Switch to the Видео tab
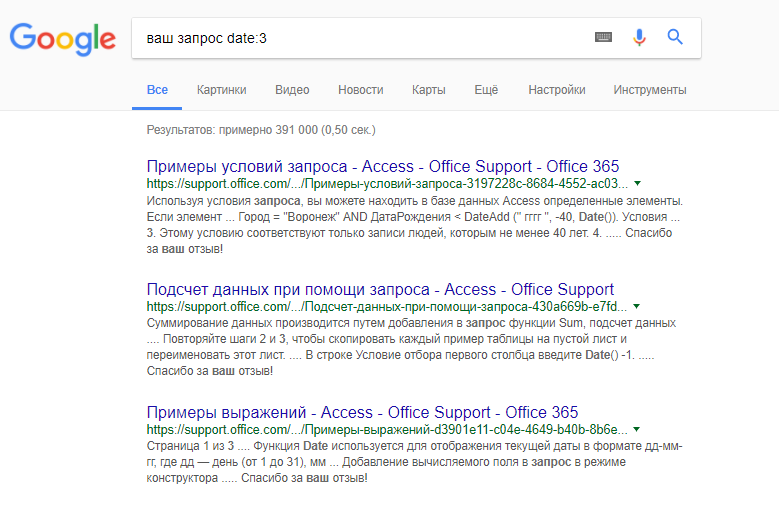The height and width of the screenshot is (505, 779). tap(292, 90)
